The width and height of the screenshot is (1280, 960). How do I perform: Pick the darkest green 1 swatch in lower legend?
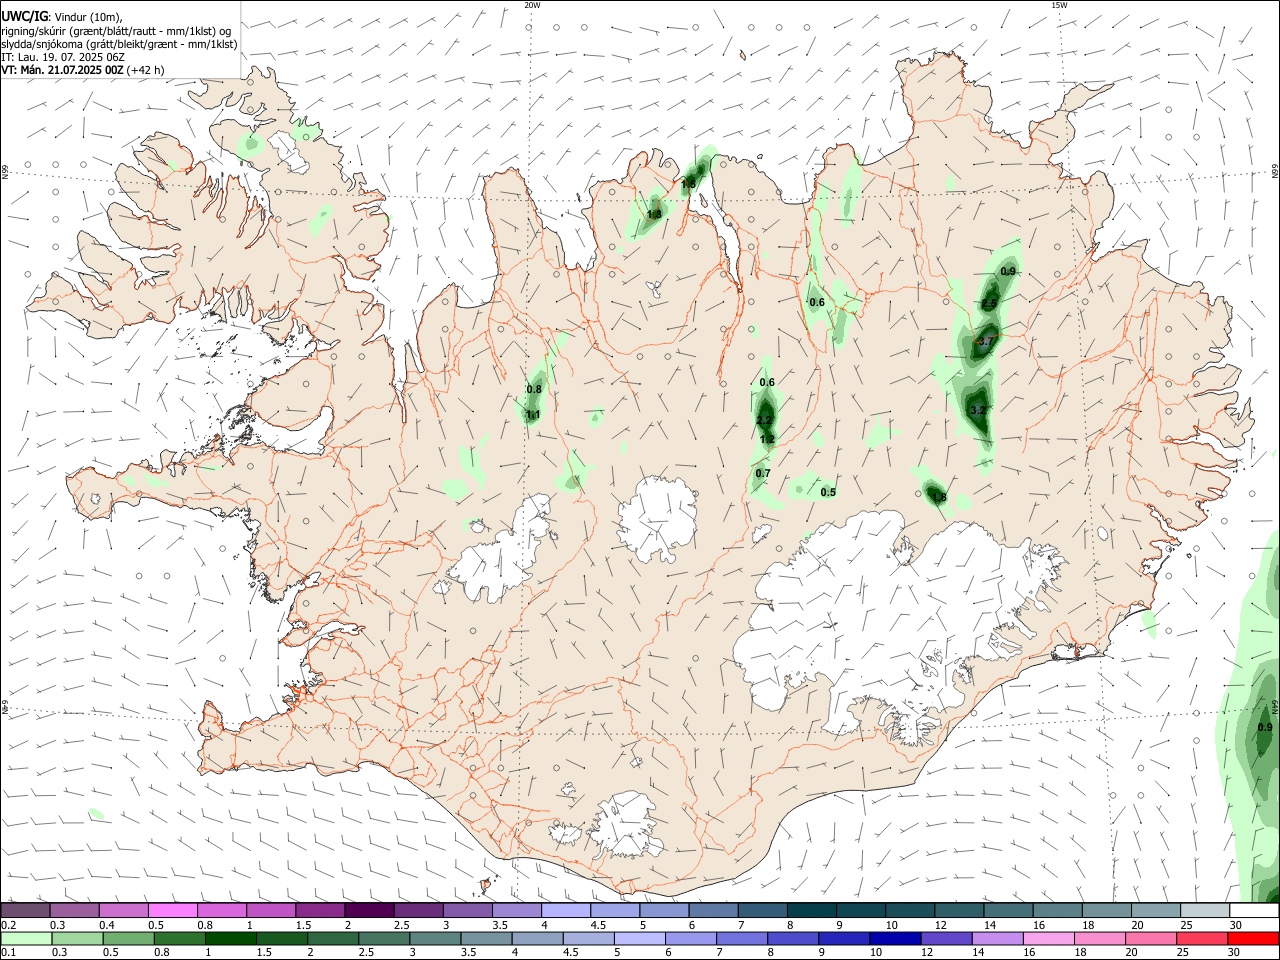tap(230, 938)
